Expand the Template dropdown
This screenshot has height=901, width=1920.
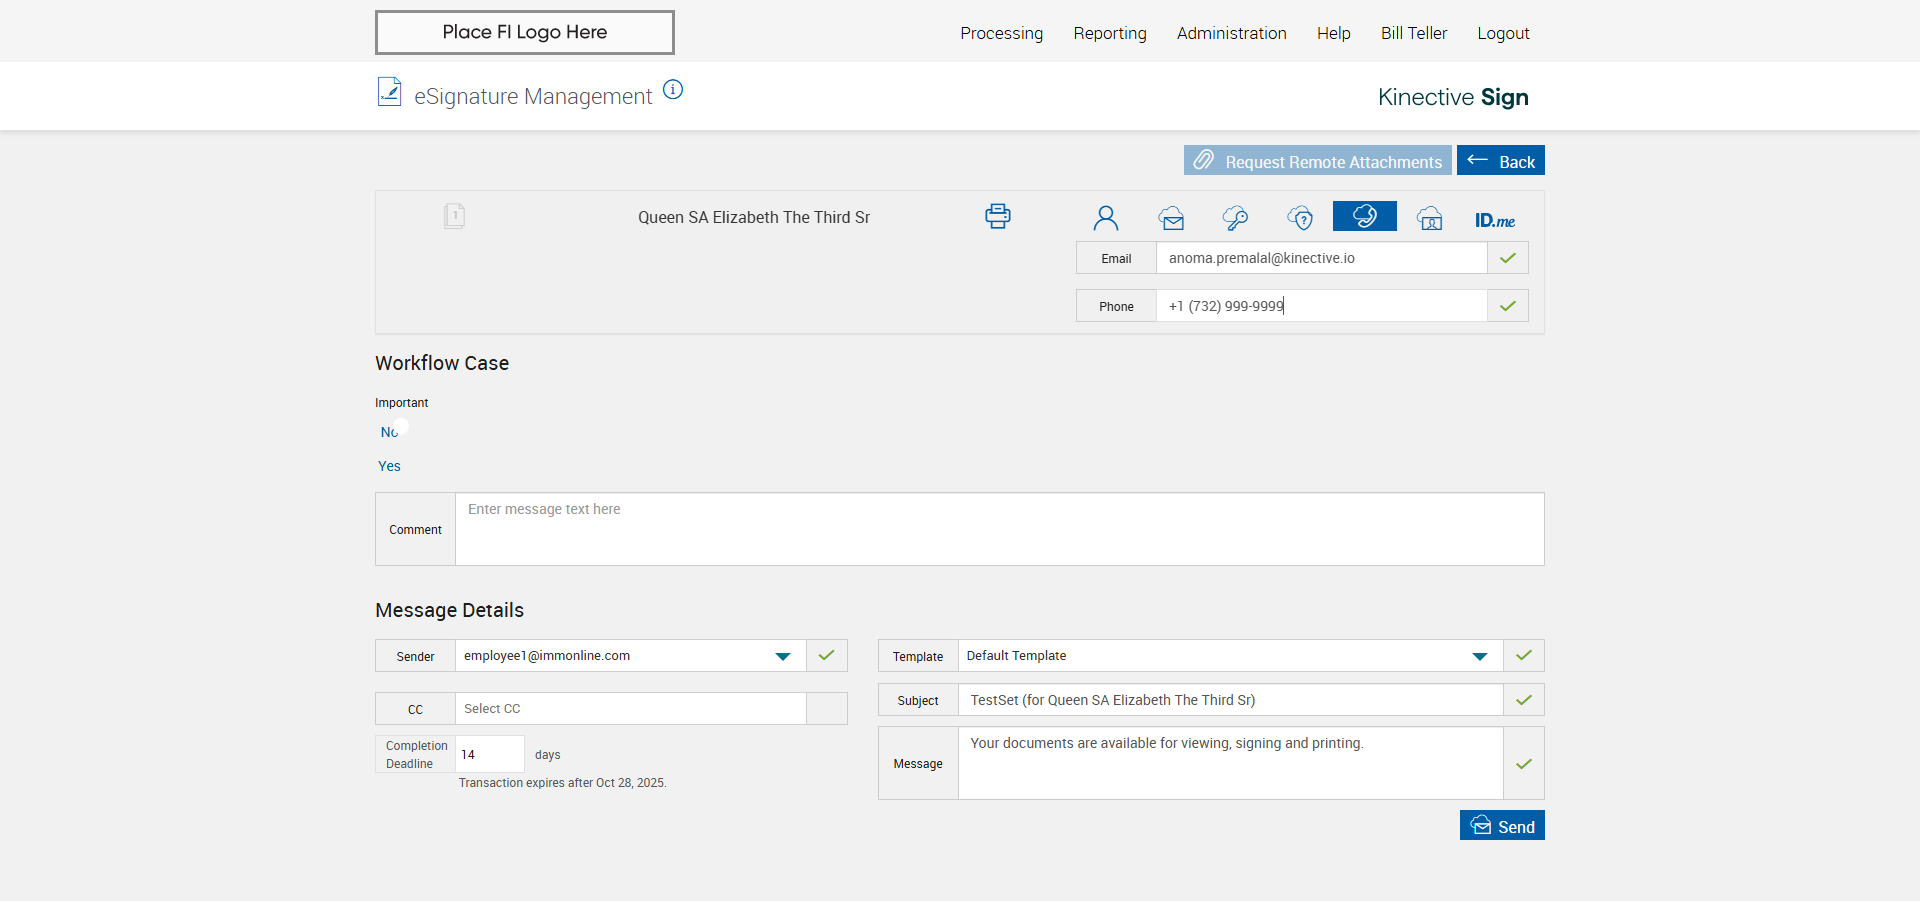[1479, 656]
